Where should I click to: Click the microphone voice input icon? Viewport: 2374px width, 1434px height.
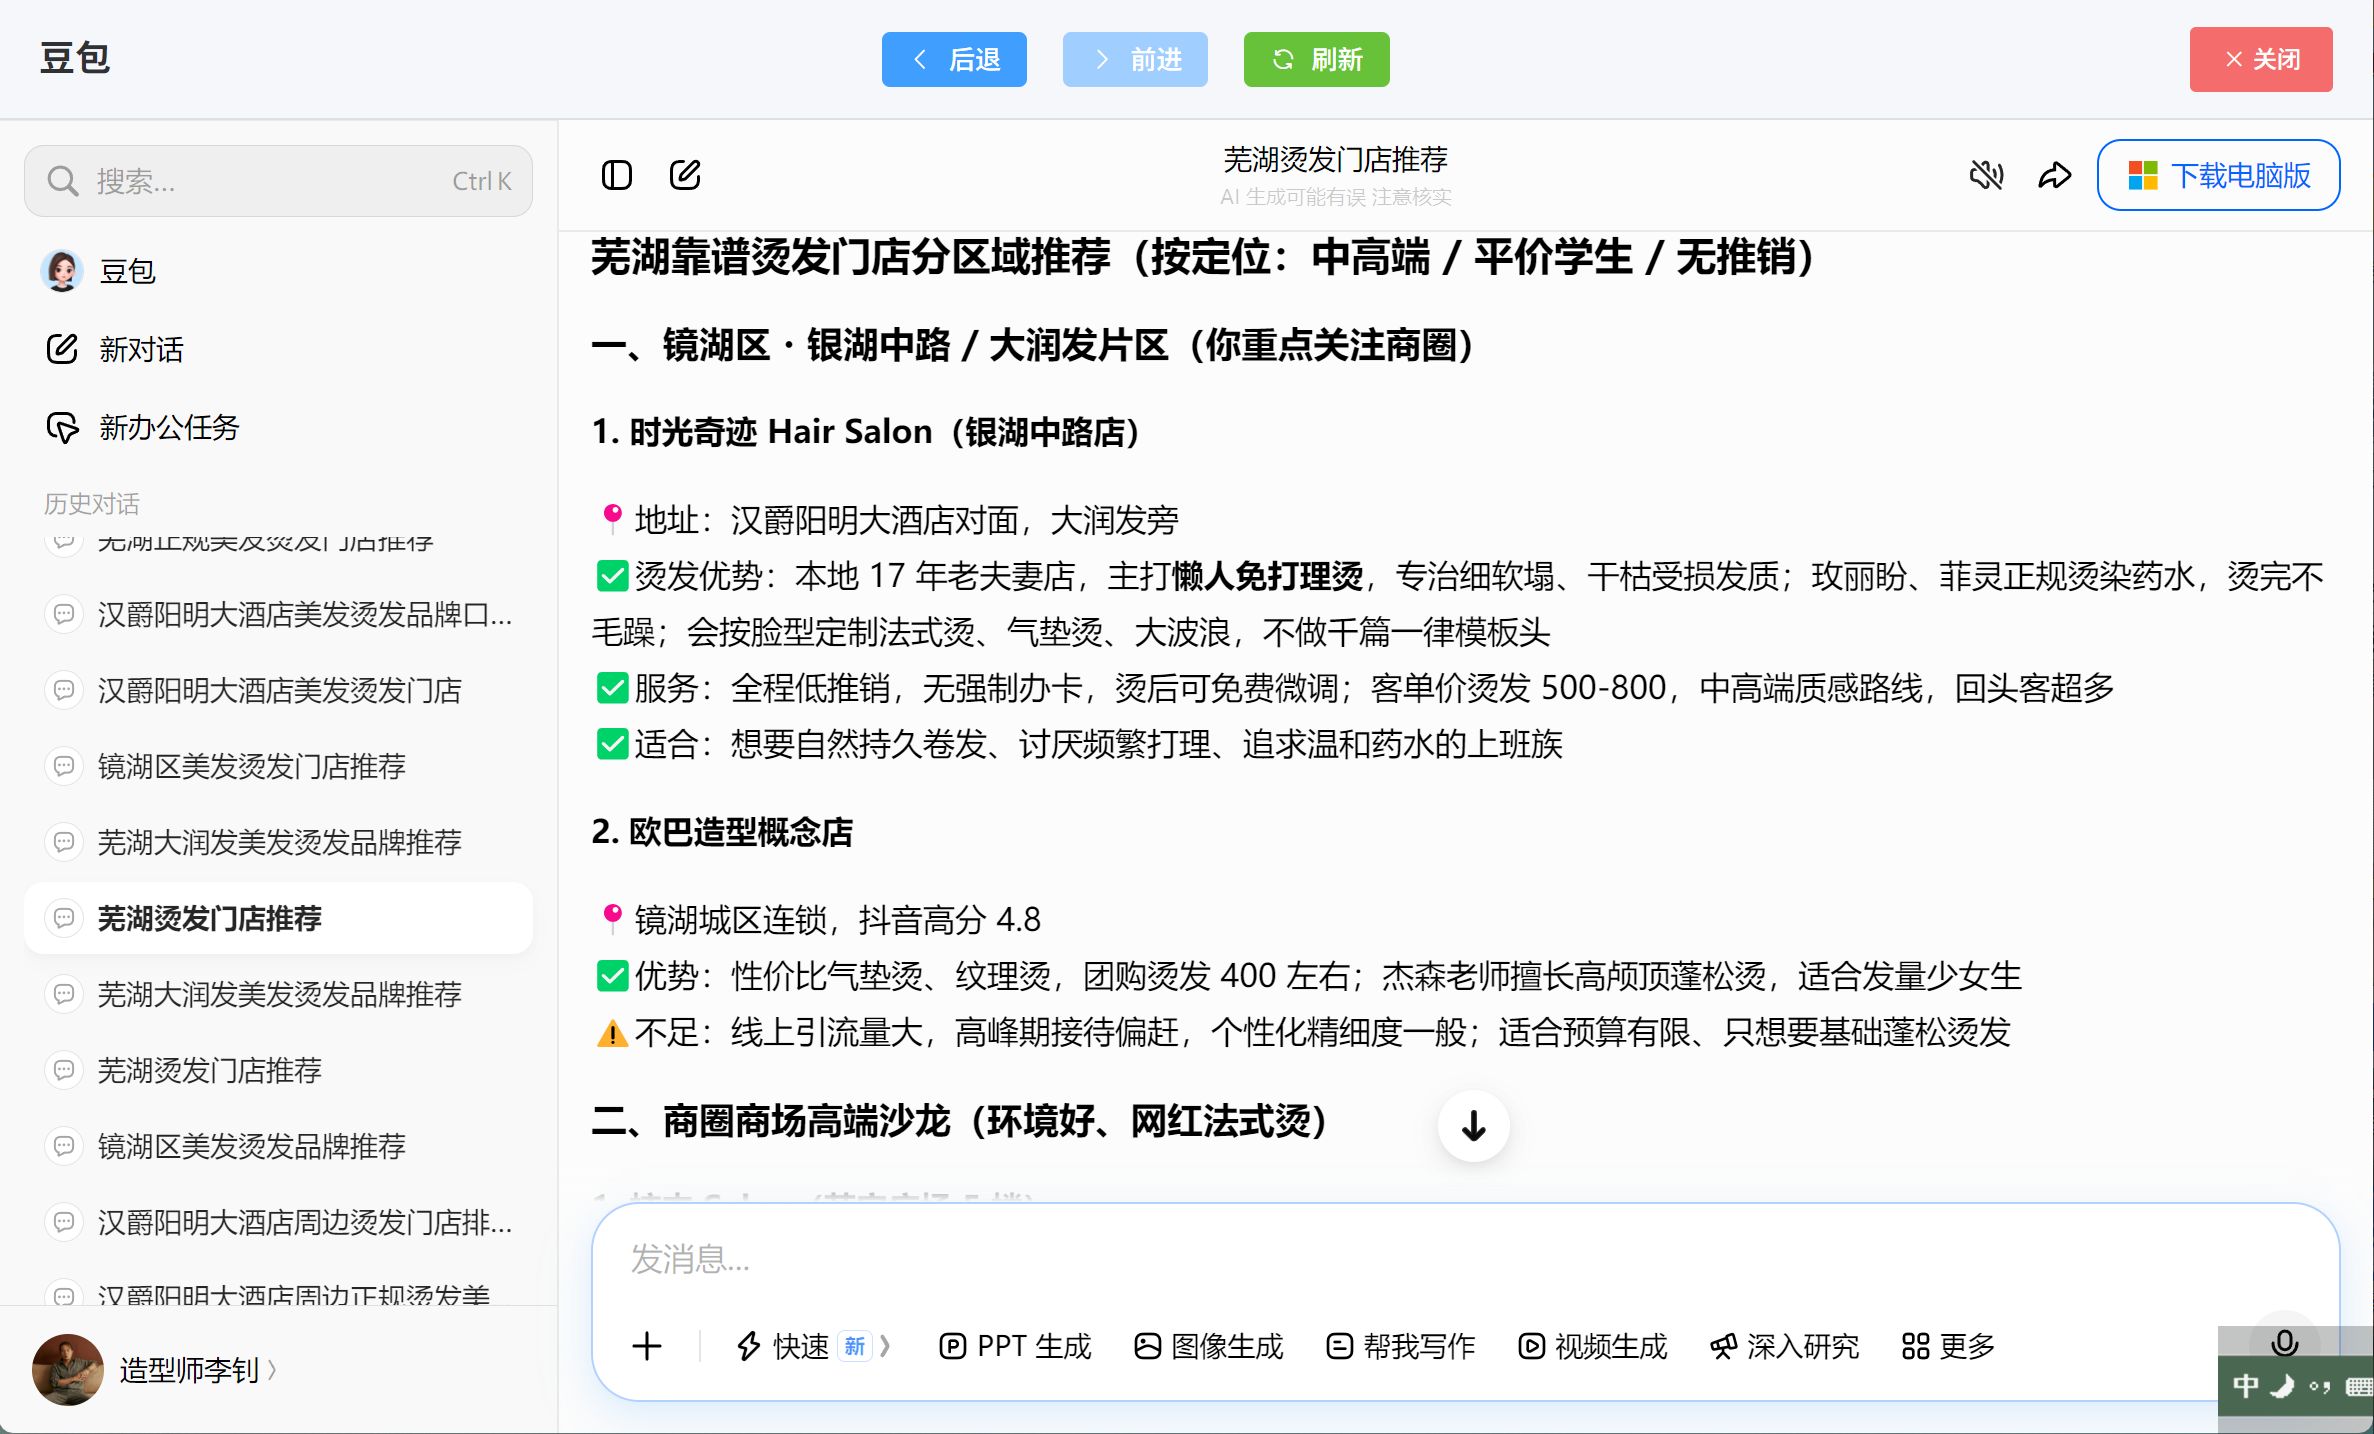pos(2284,1342)
